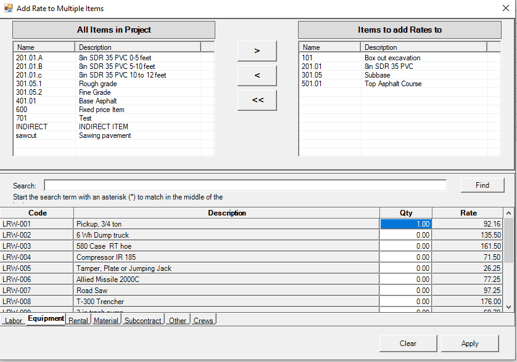Click Qty cell for Tamper, Plate or Jumping Jack
This screenshot has height=362, width=517.
click(406, 268)
